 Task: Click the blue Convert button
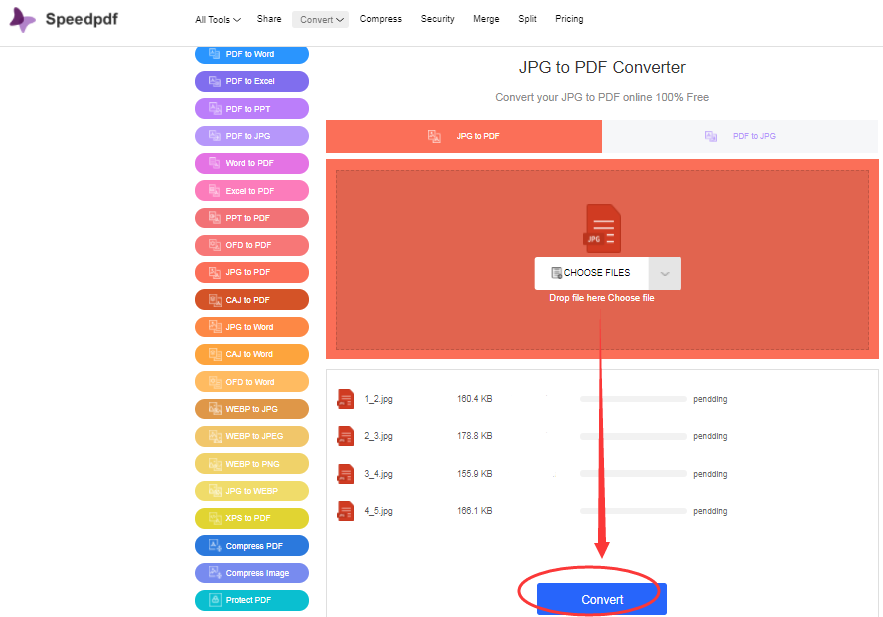(x=601, y=599)
